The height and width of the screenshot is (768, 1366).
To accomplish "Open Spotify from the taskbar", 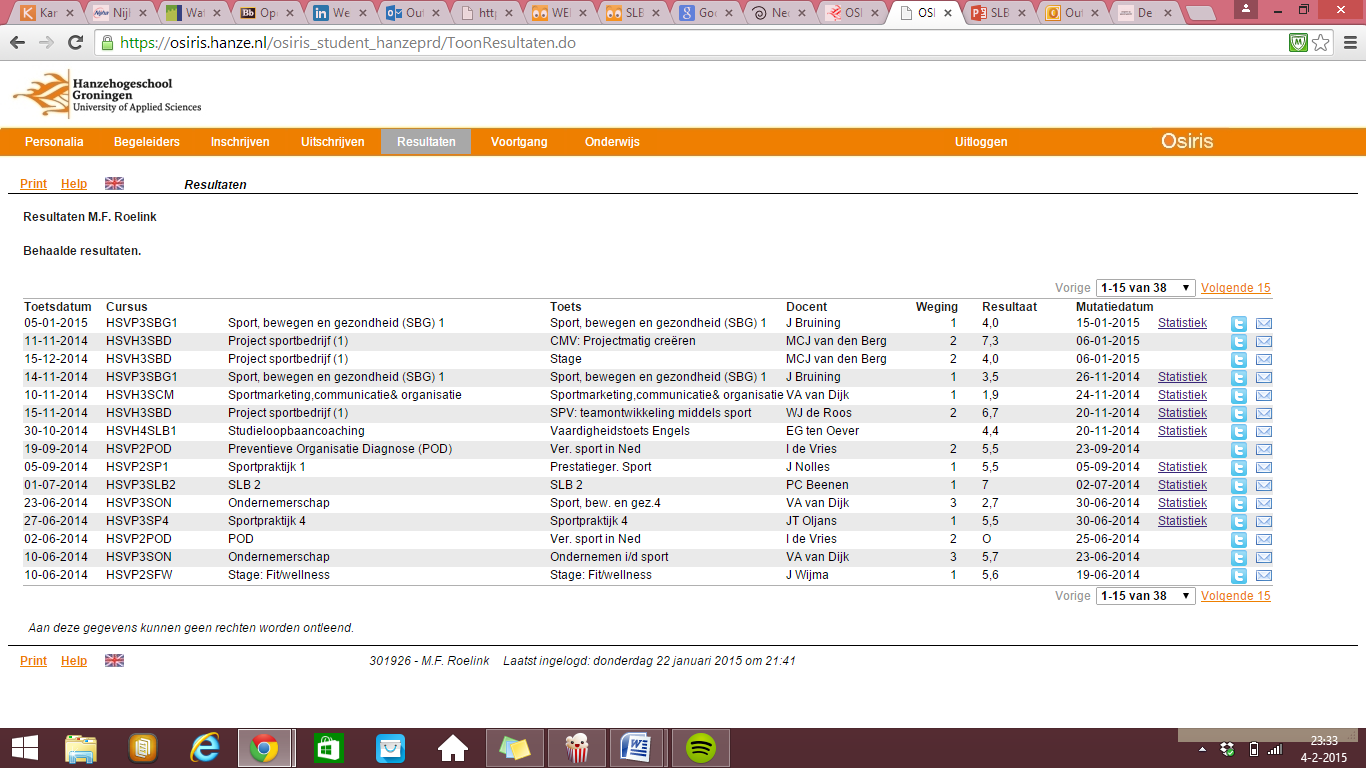I will coord(700,747).
